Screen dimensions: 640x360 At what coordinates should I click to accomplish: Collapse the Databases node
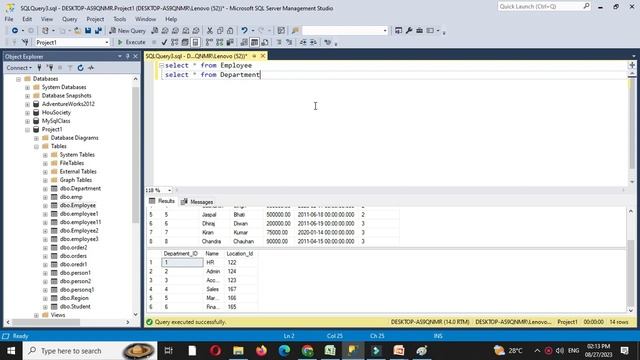tap(18, 79)
